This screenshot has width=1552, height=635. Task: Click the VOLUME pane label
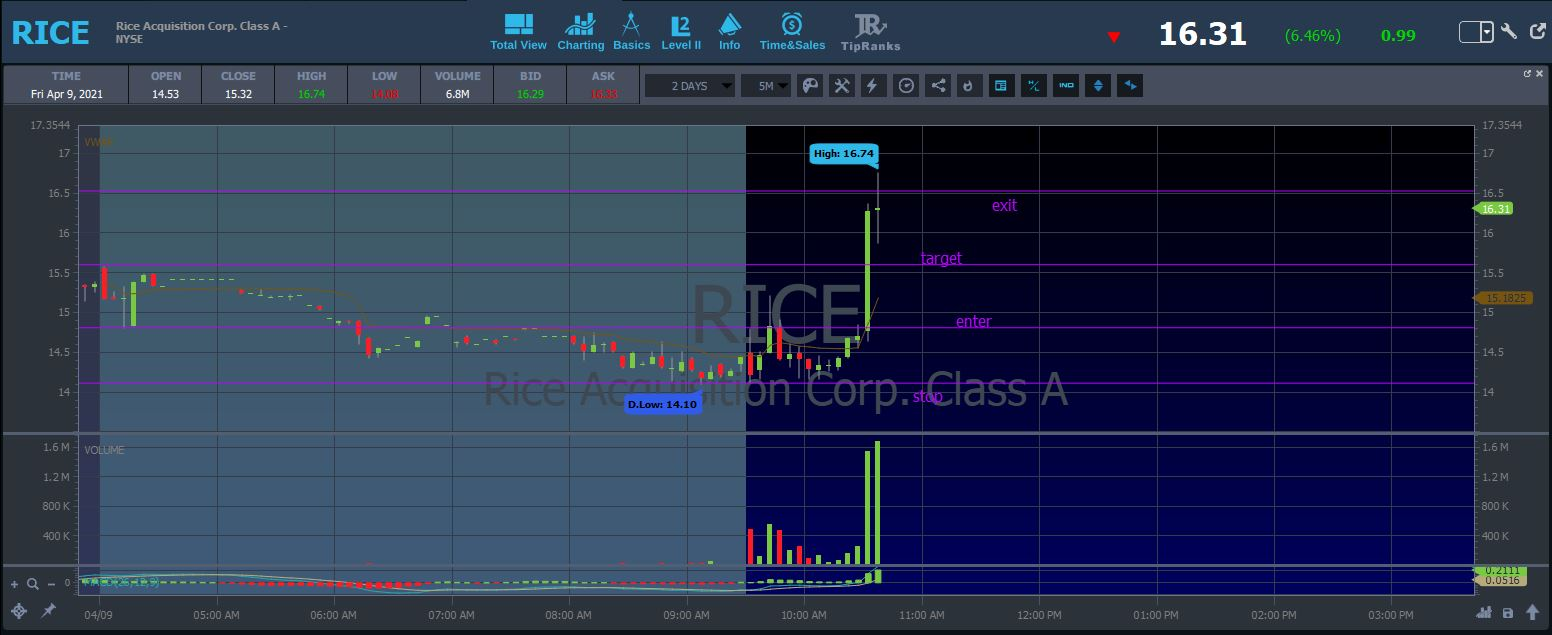click(104, 450)
